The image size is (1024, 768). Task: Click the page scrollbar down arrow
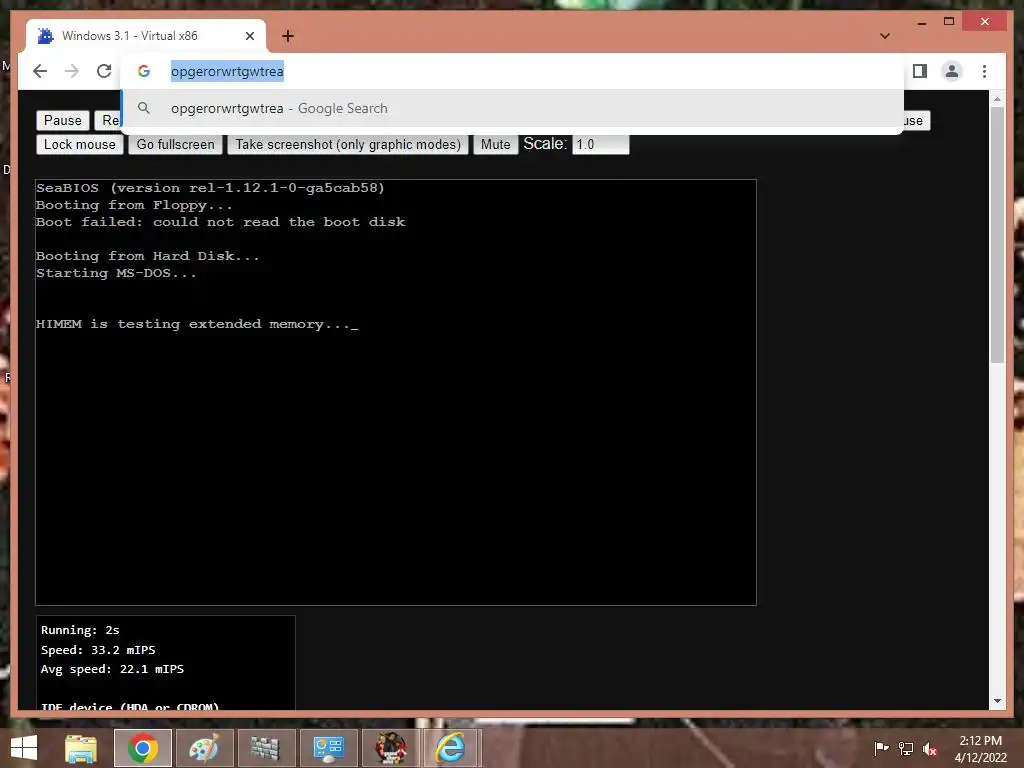pyautogui.click(x=997, y=701)
